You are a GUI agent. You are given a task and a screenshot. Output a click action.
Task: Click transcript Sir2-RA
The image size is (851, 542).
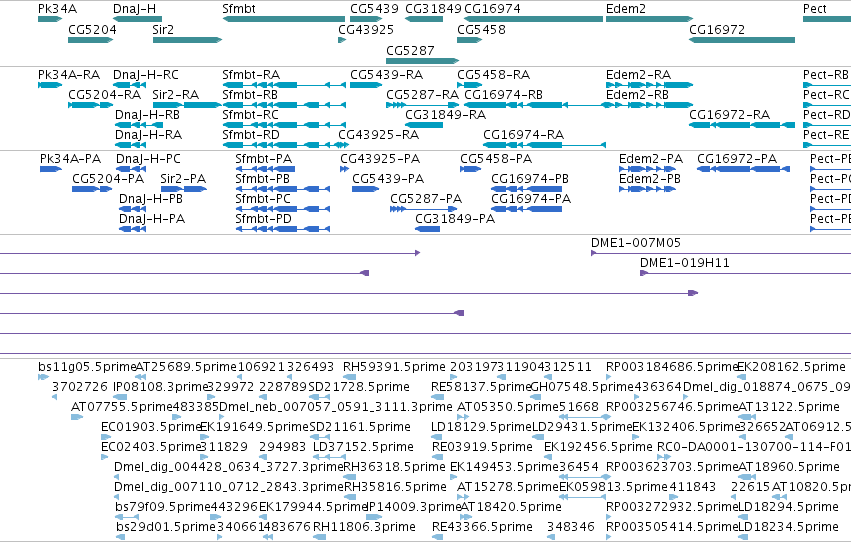(187, 105)
